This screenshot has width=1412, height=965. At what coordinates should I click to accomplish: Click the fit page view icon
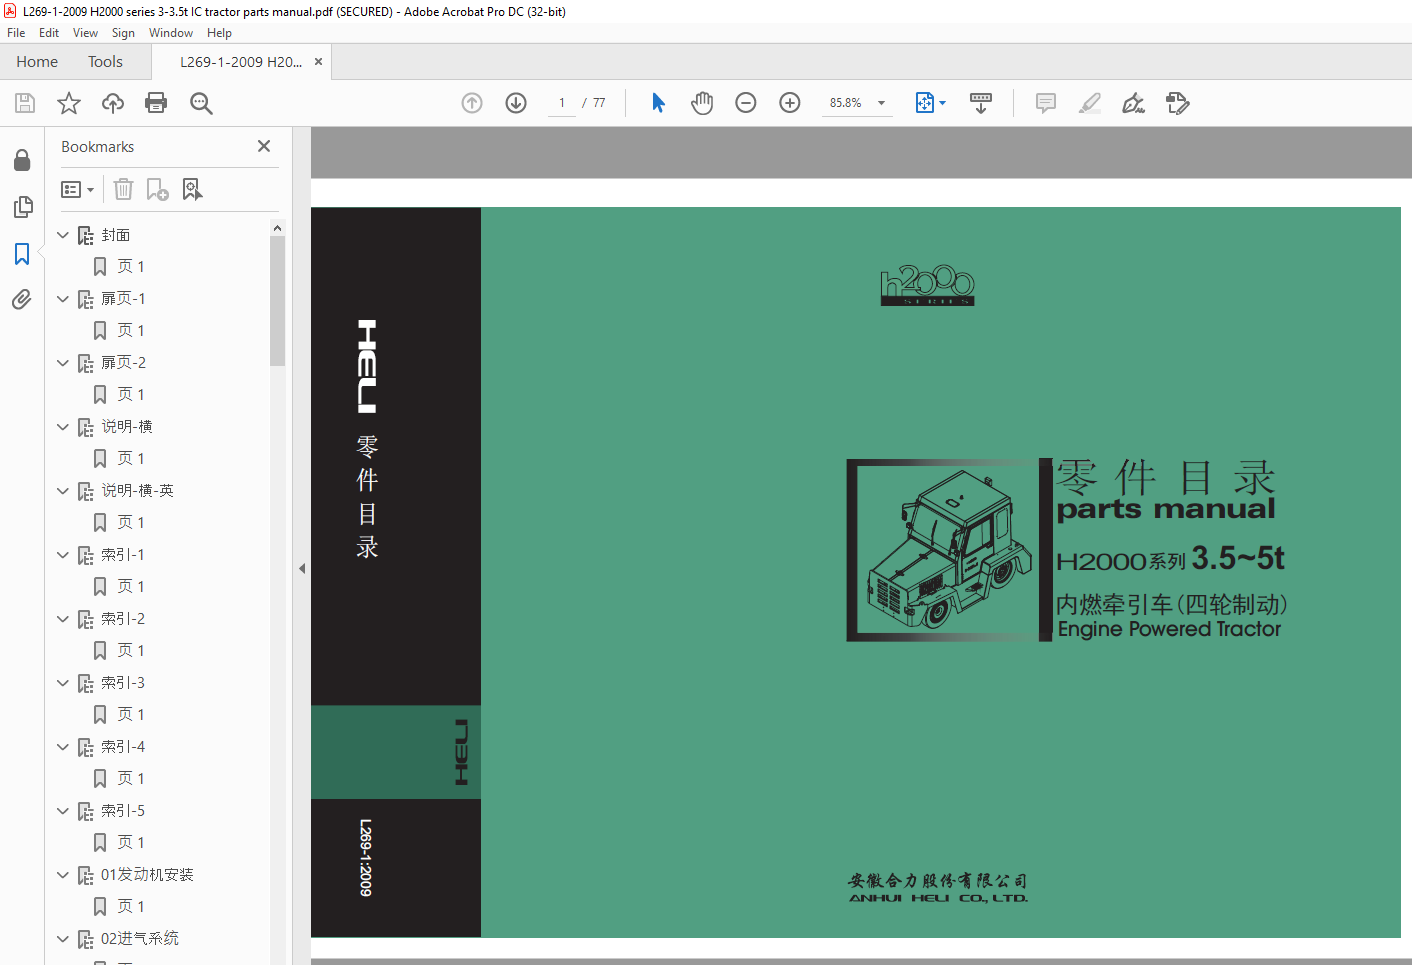(x=925, y=103)
